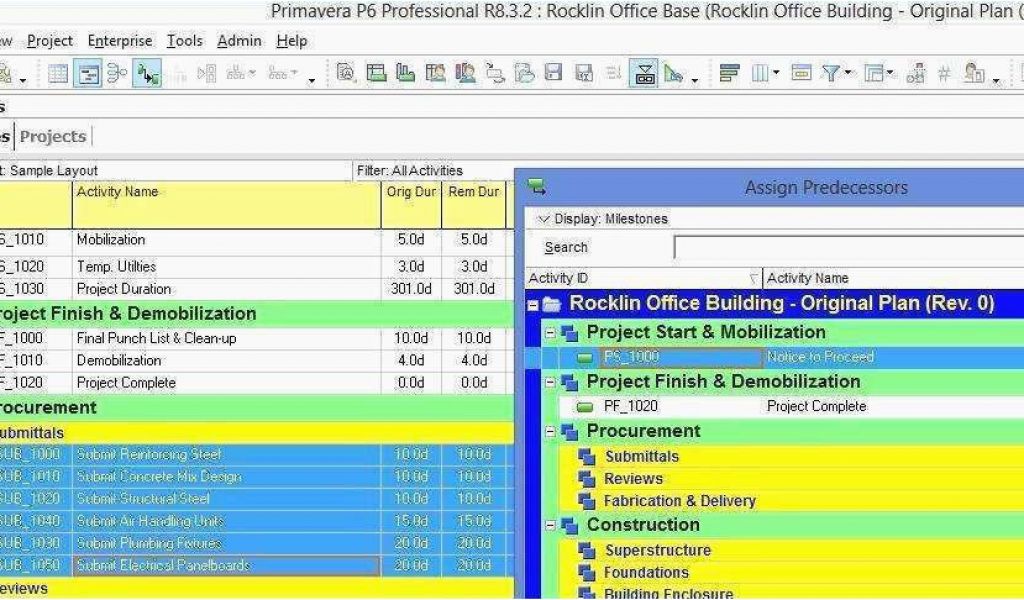Click the green triangle ruler toolbar icon
Viewport: 1024px width, 600px height.
(673, 73)
